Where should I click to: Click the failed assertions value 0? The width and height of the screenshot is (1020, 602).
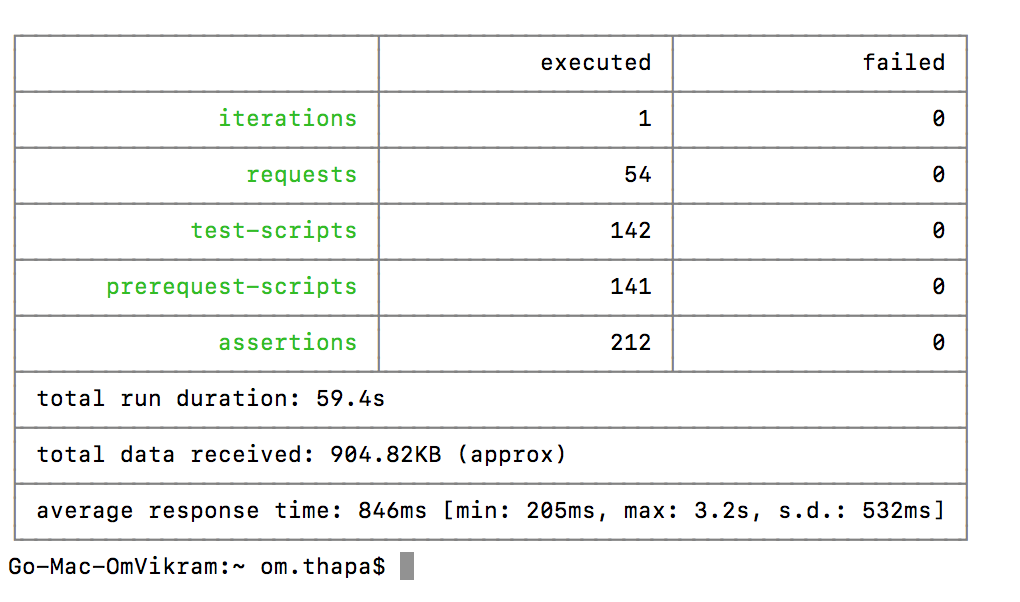pyautogui.click(x=938, y=342)
